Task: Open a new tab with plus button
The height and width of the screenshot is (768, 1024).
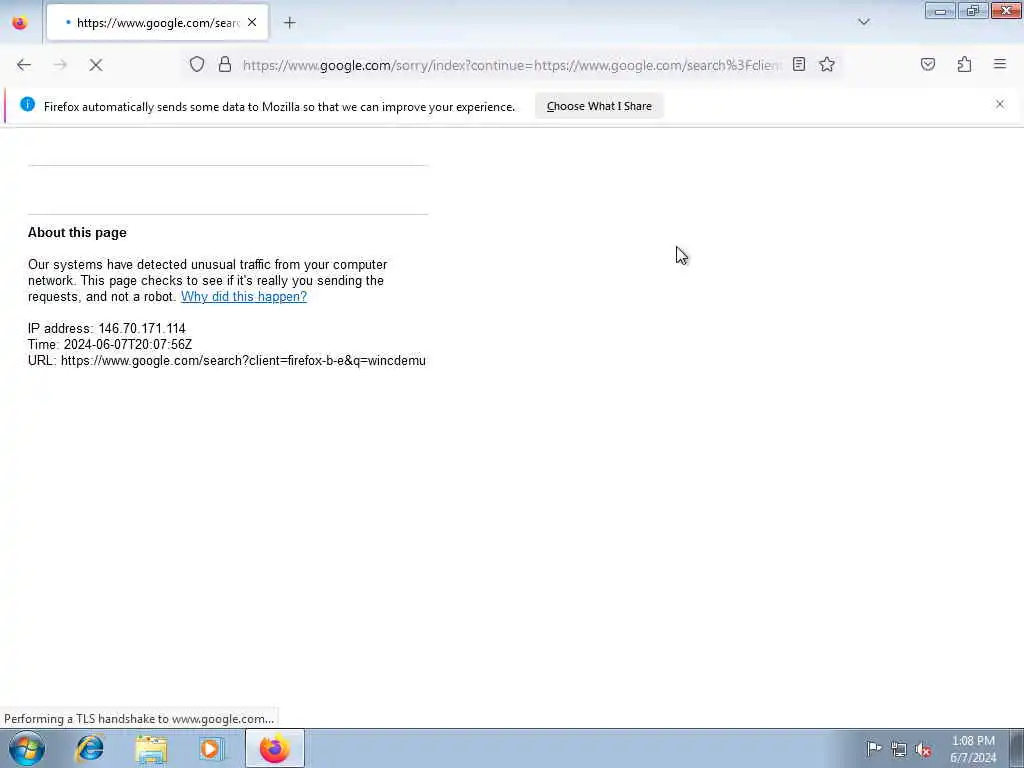Action: click(290, 23)
